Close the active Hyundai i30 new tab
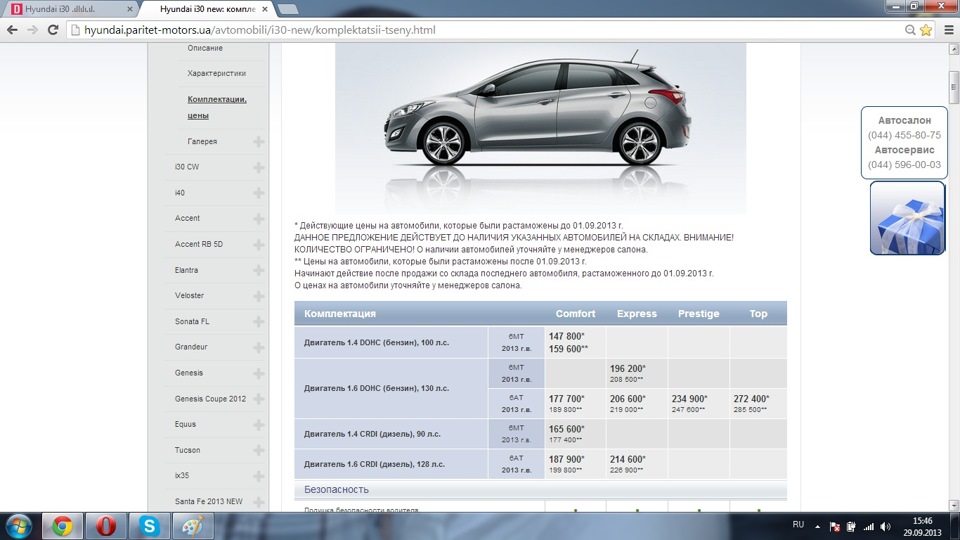The width and height of the screenshot is (960, 540). point(264,9)
